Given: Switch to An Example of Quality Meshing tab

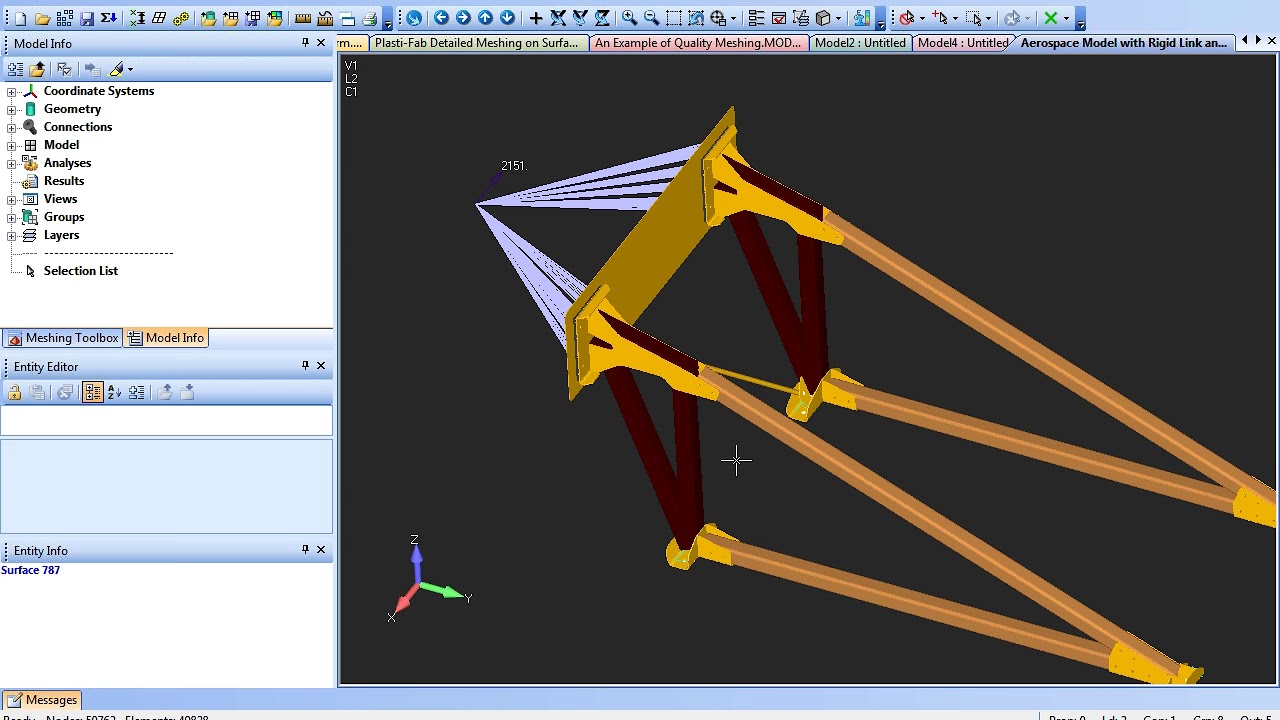Looking at the screenshot, I should pyautogui.click(x=698, y=43).
